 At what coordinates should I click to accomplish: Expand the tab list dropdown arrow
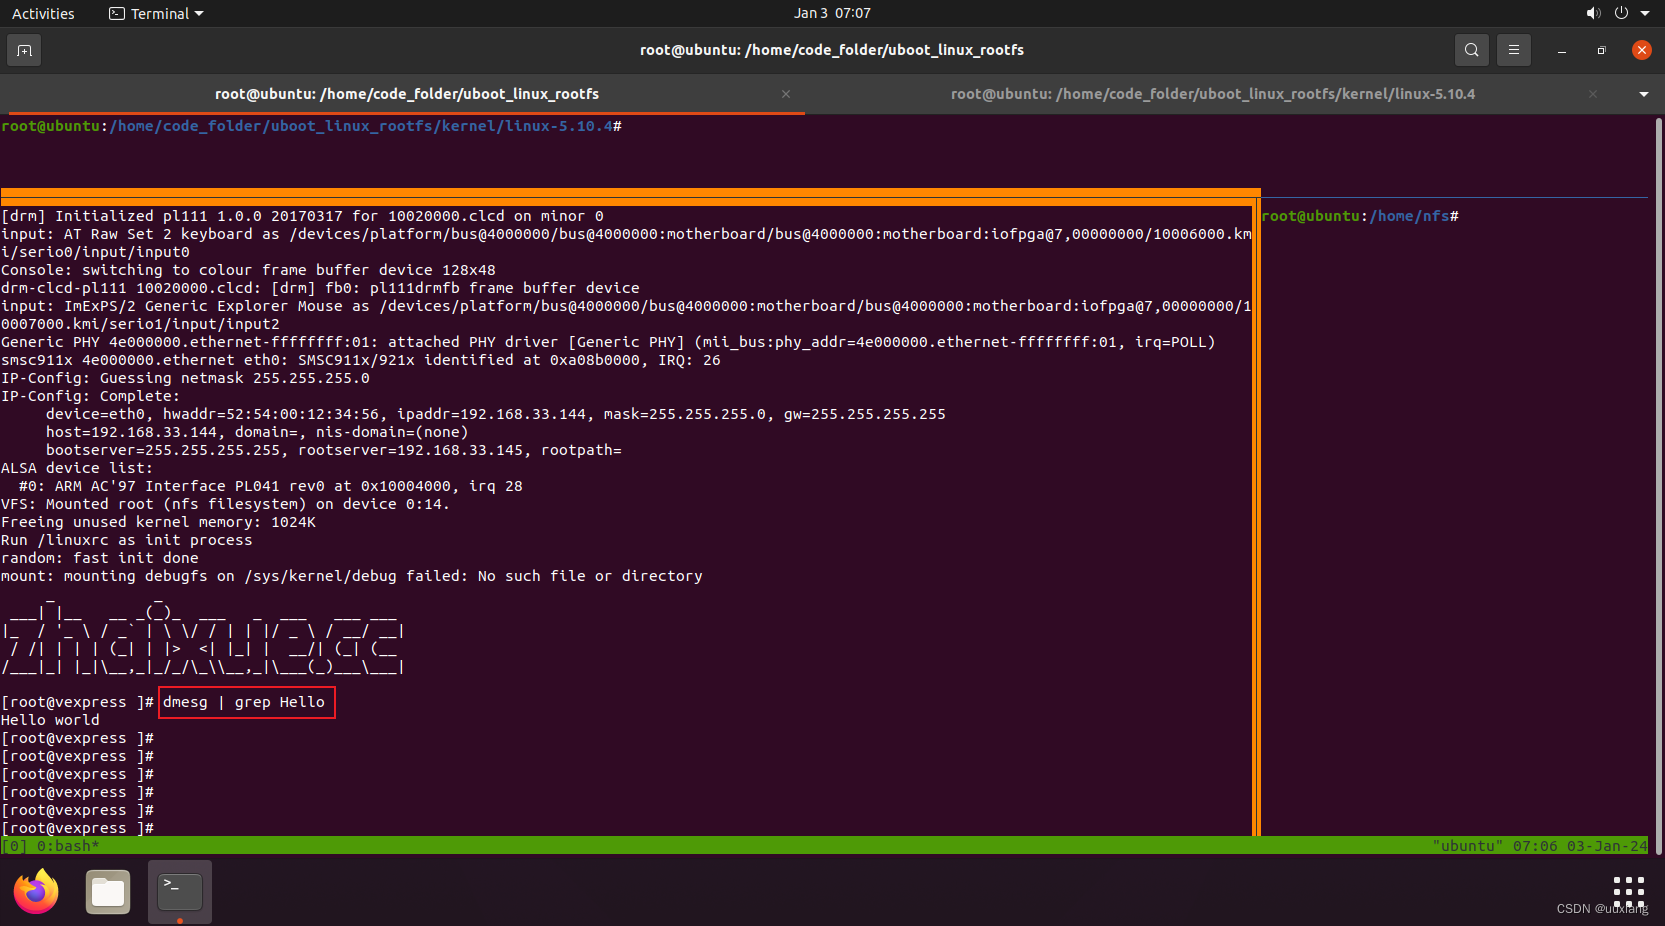tap(1644, 94)
